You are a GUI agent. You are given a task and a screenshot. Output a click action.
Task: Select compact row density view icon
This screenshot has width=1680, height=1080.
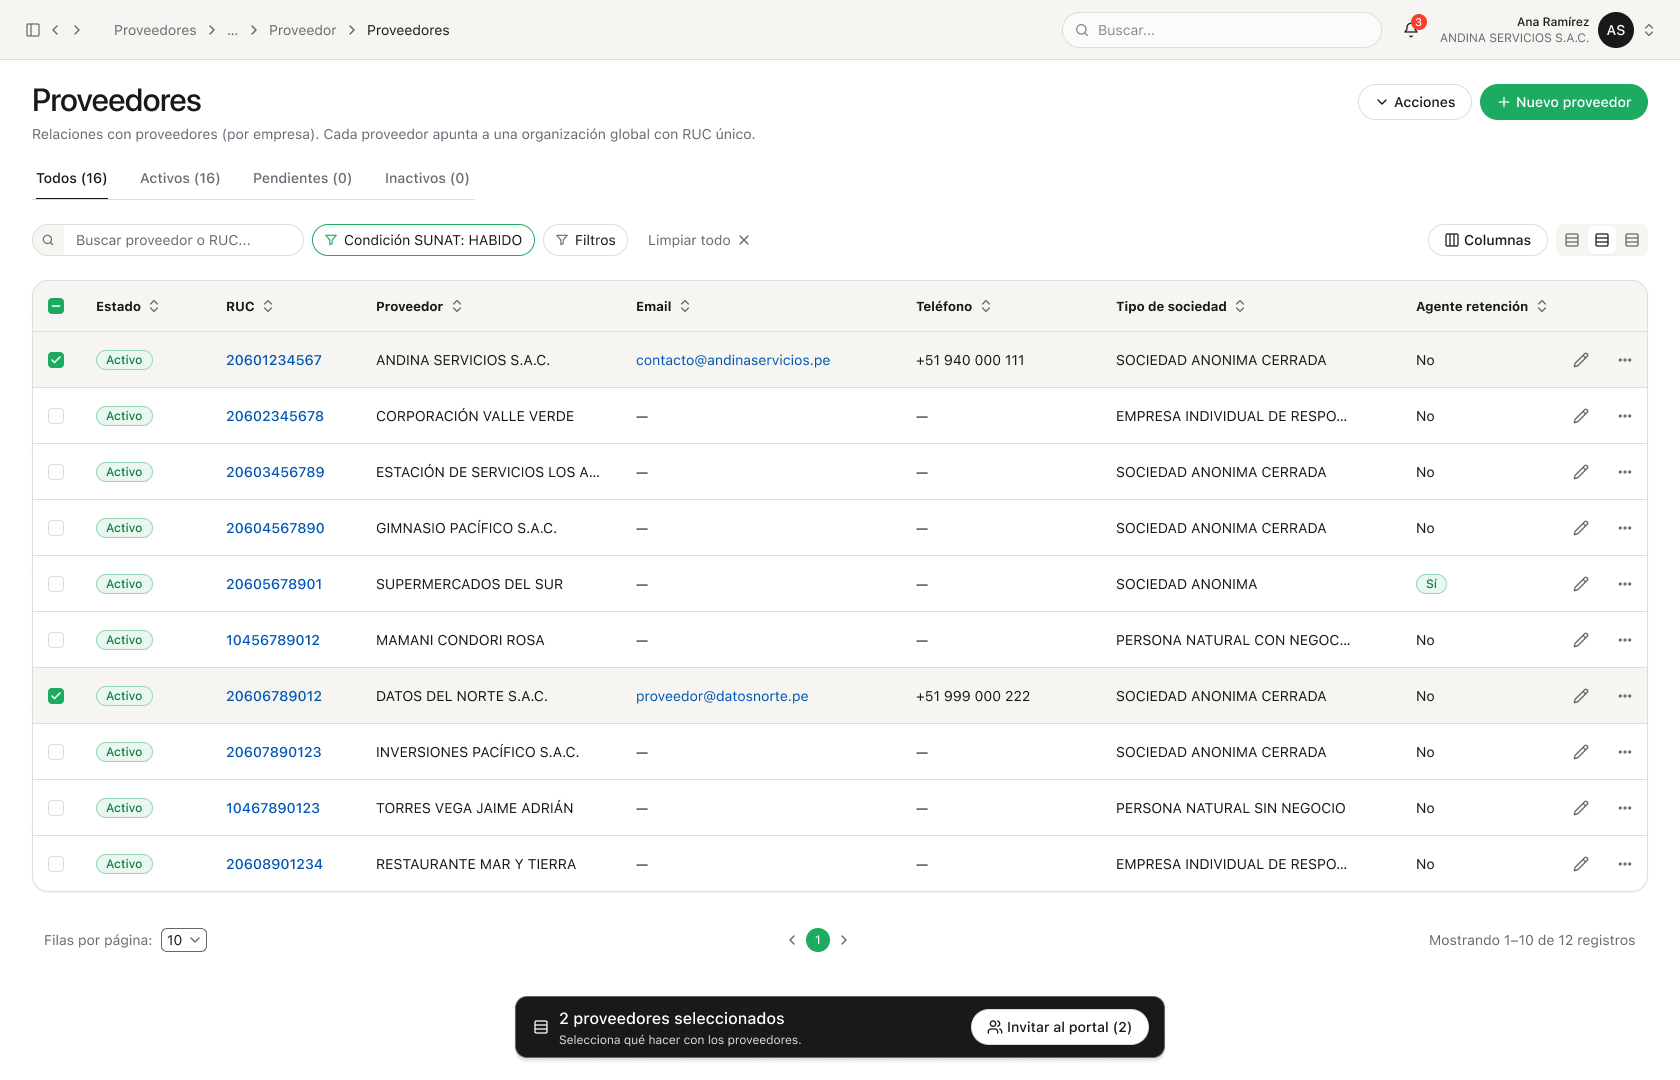point(1572,240)
